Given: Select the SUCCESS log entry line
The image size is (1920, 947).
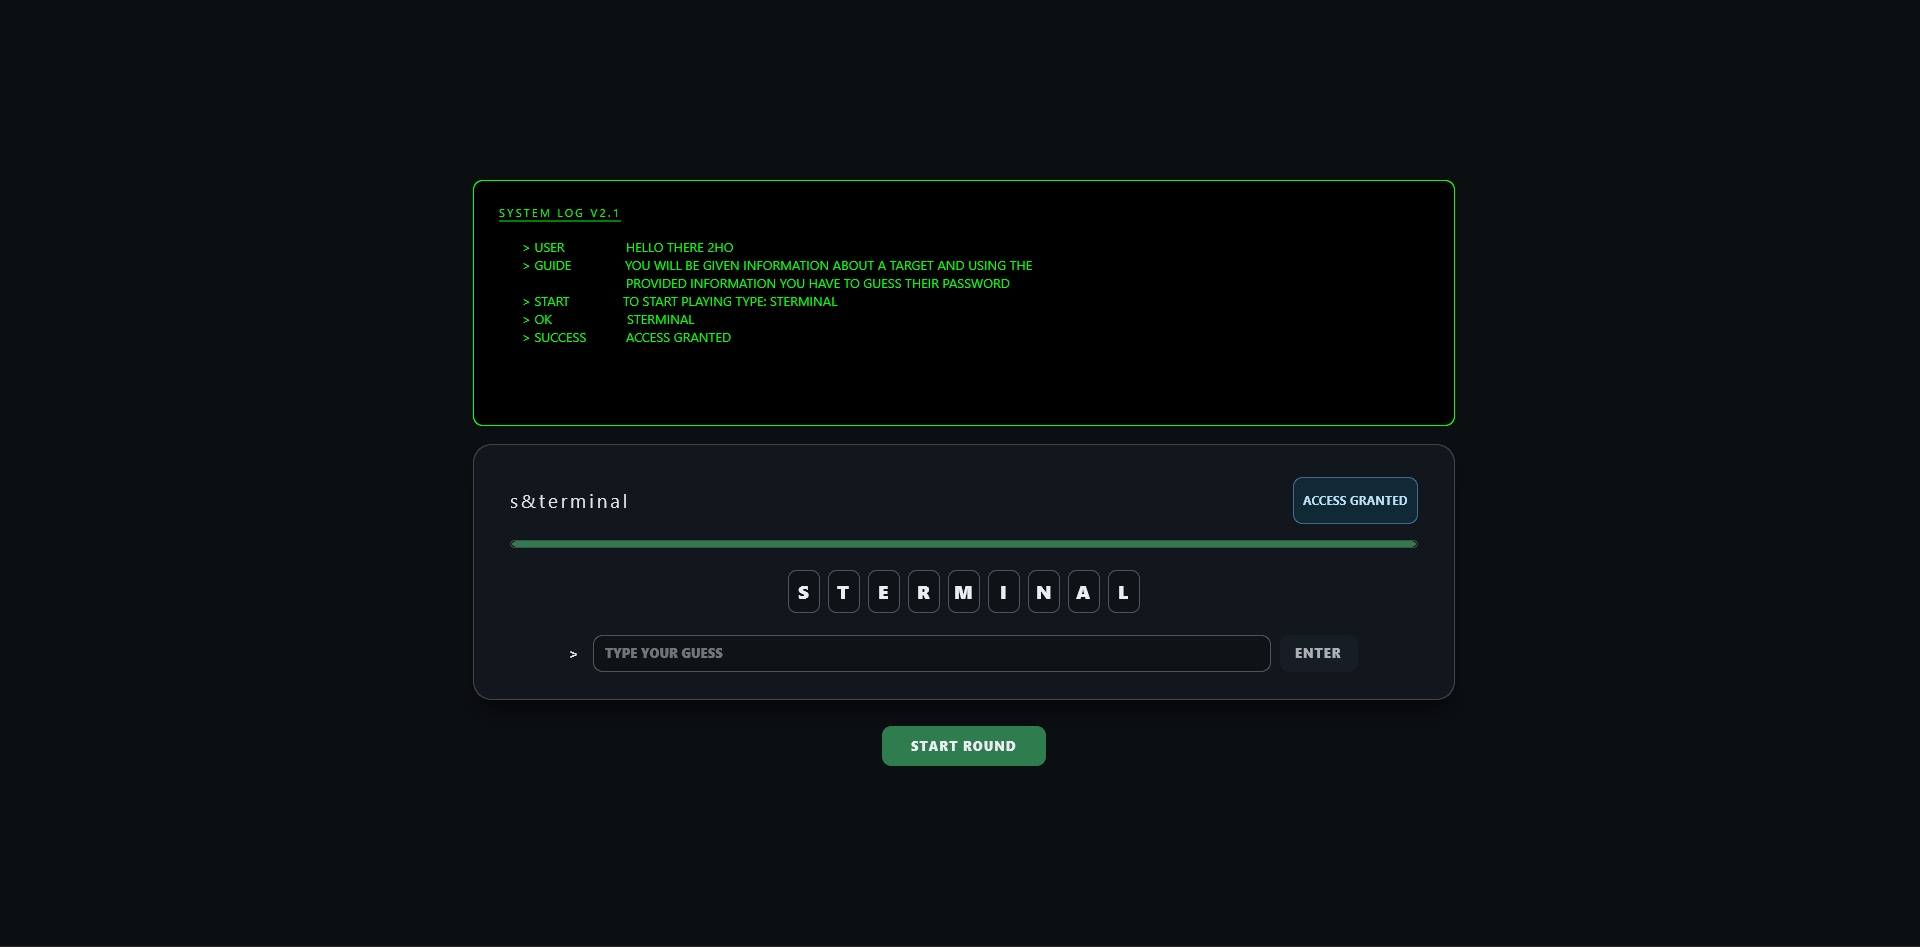Looking at the screenshot, I should 627,338.
